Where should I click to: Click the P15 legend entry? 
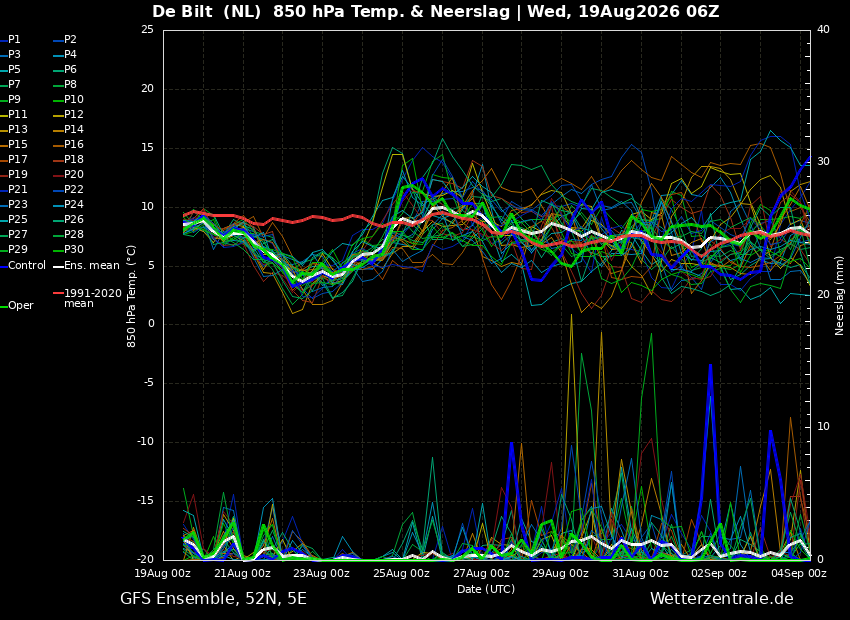pyautogui.click(x=14, y=145)
